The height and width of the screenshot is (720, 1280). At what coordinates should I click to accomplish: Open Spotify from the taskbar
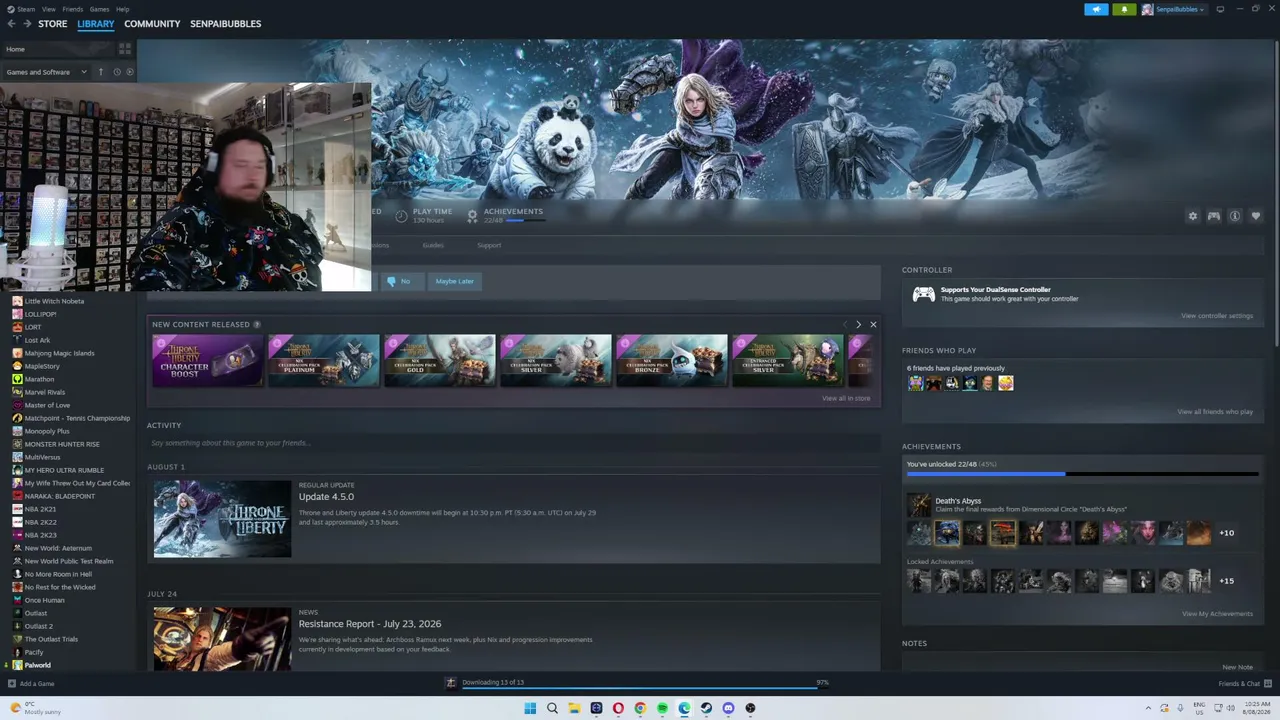coord(662,708)
